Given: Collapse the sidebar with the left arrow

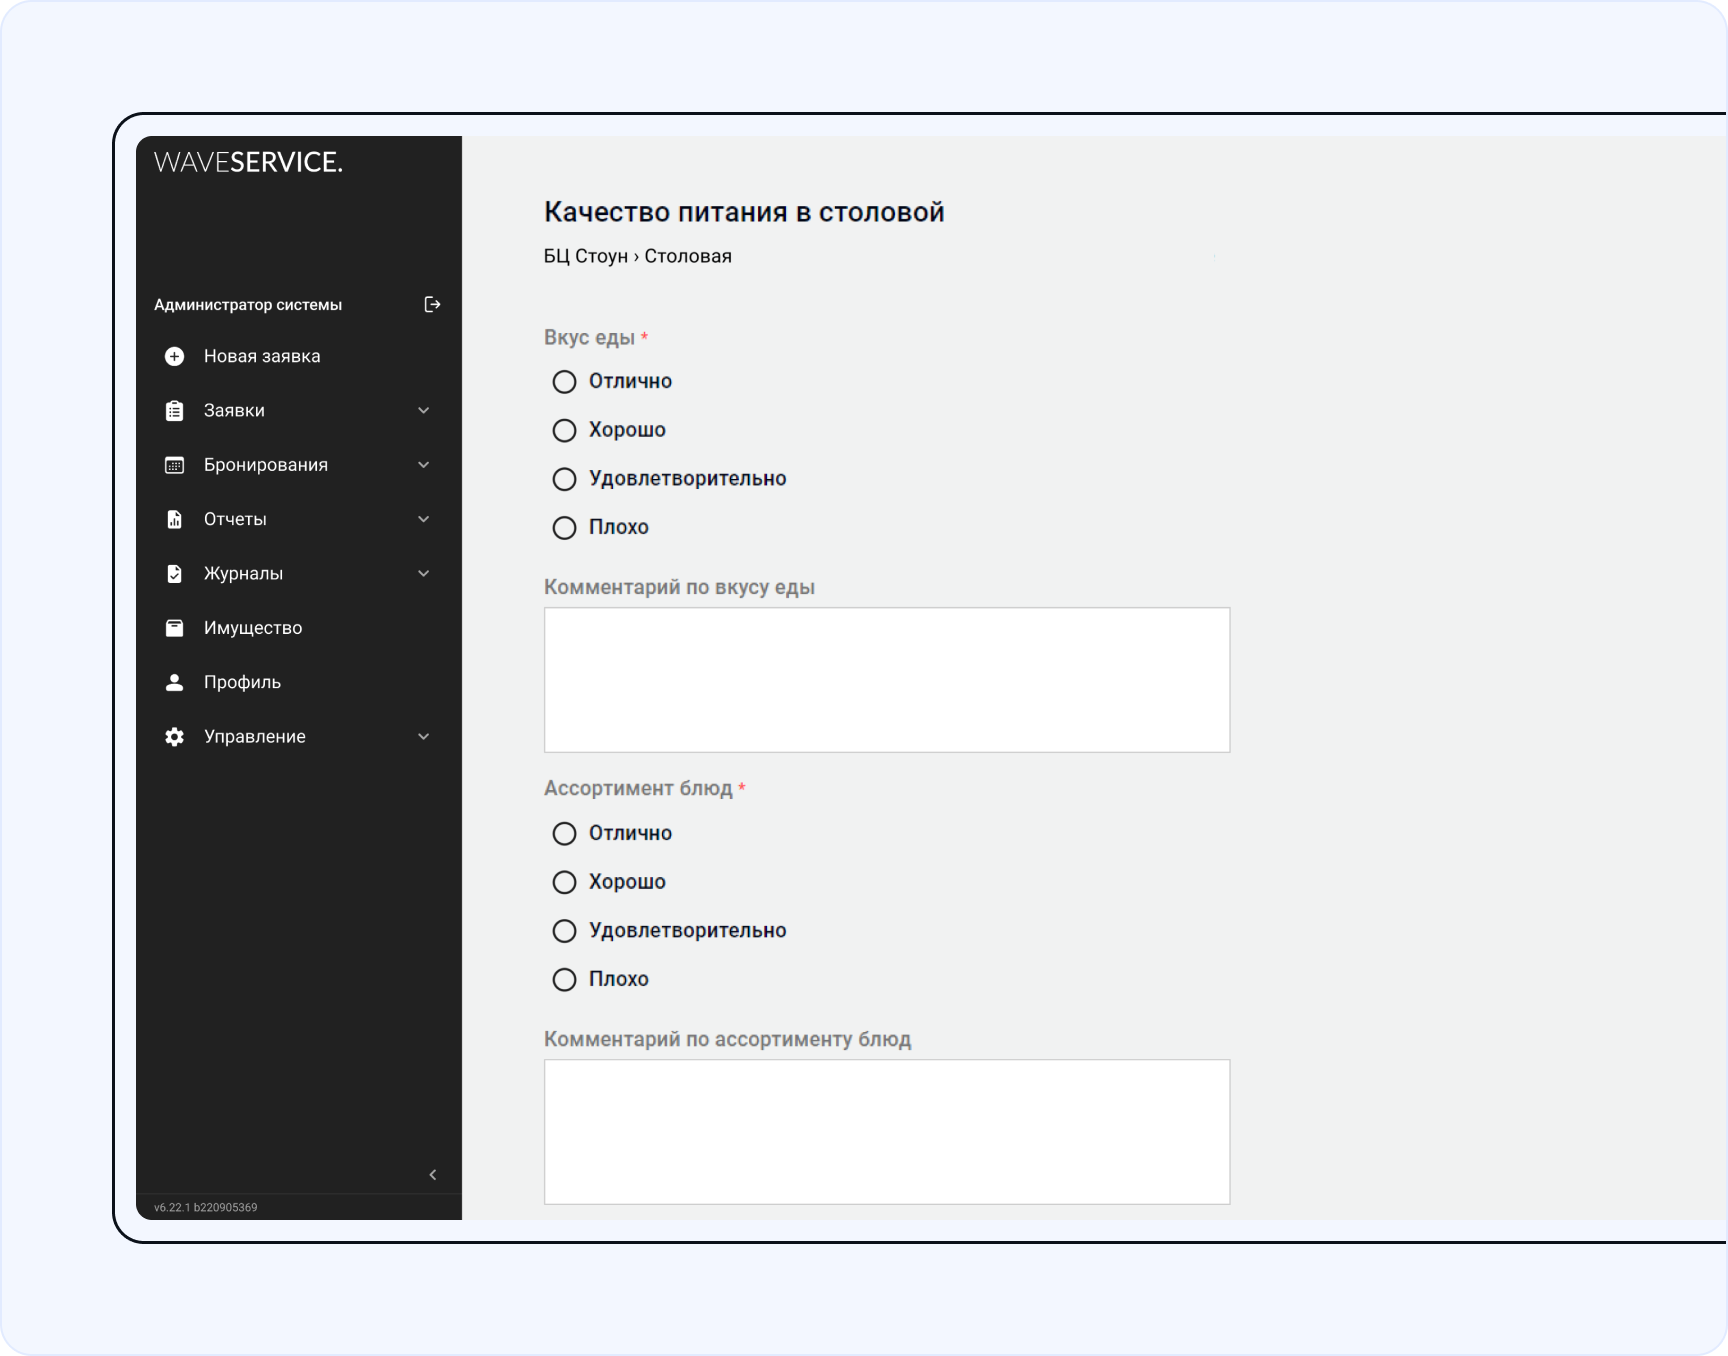Looking at the screenshot, I should pos(432,1175).
